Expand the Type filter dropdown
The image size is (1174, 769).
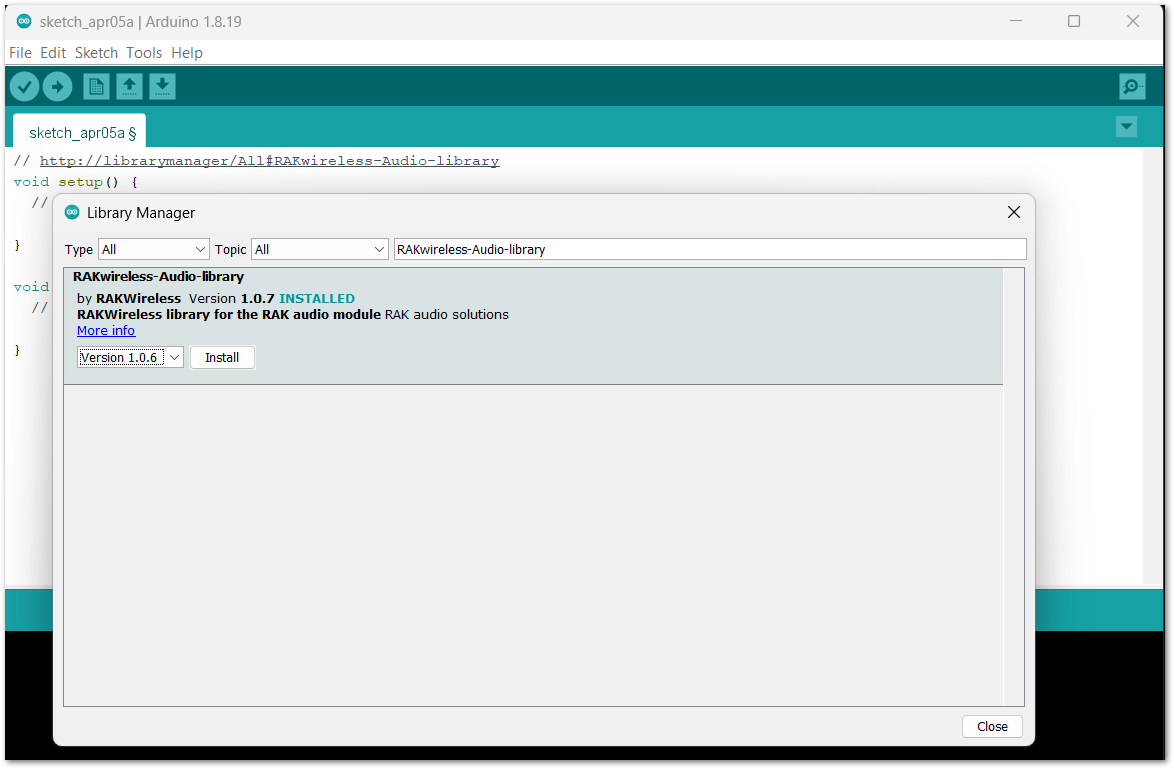pyautogui.click(x=153, y=249)
